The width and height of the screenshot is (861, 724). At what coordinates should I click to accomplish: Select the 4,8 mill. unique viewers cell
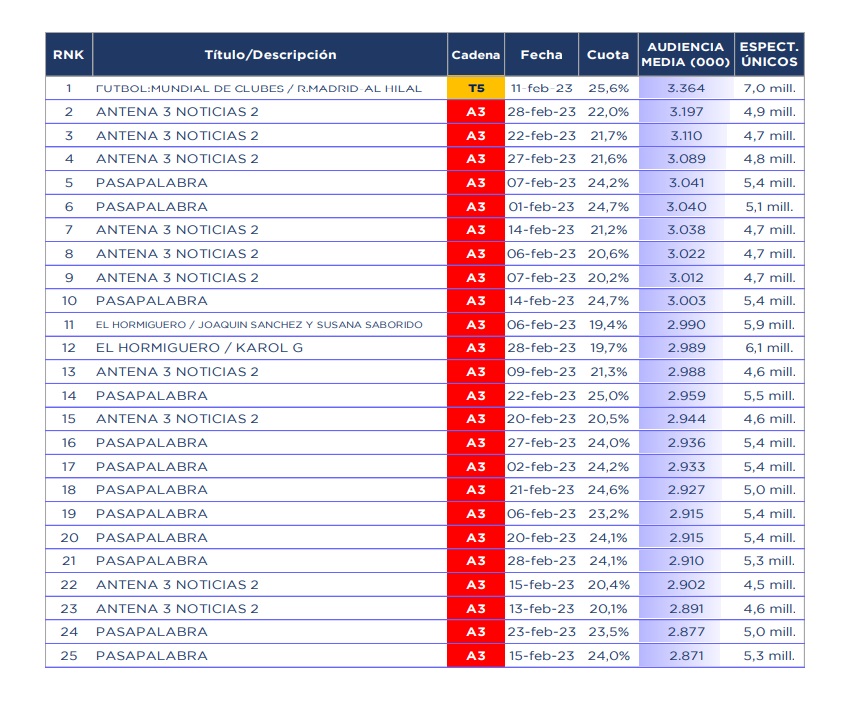click(x=769, y=159)
